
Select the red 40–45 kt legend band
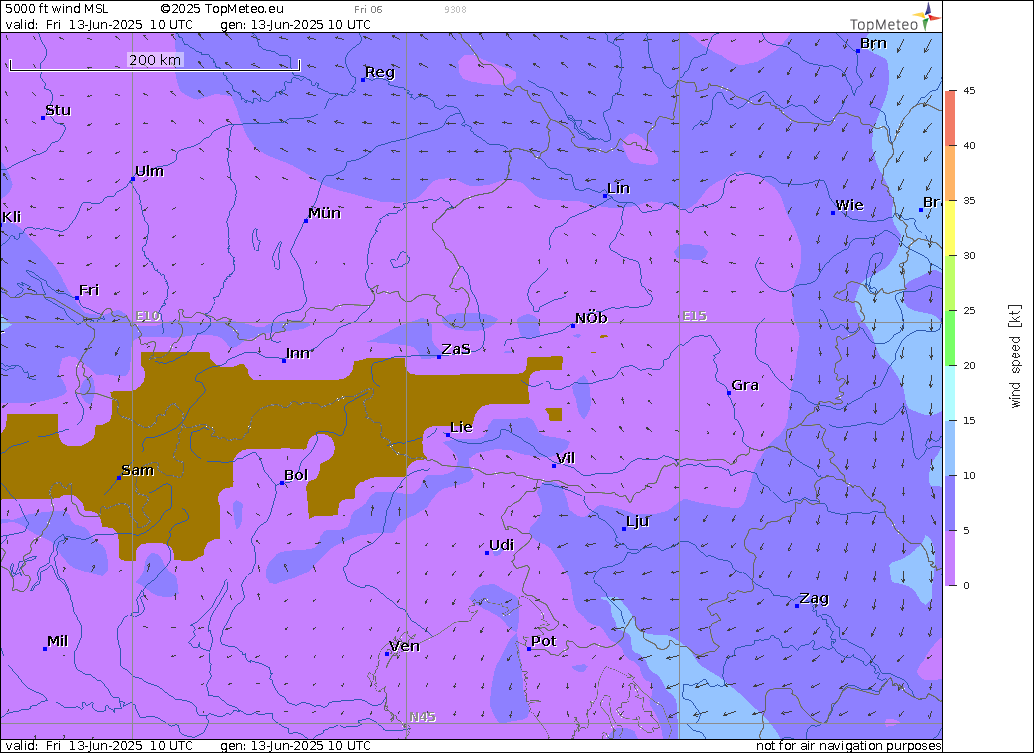(950, 118)
